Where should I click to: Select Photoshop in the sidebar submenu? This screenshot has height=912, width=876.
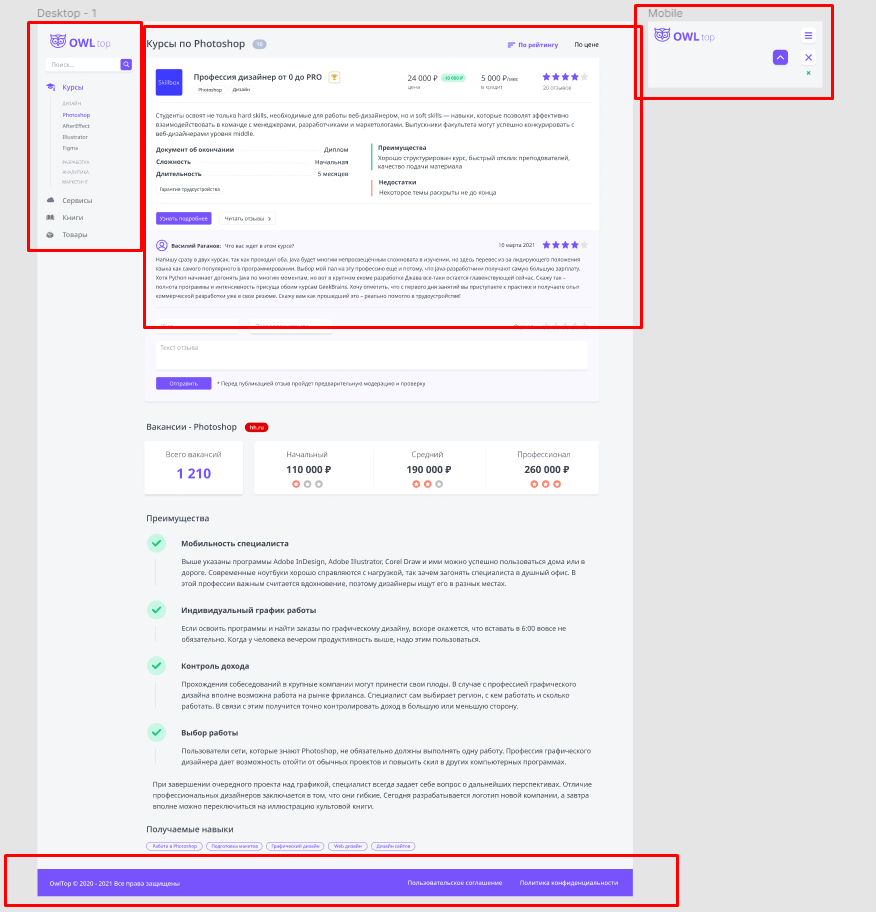tap(76, 115)
